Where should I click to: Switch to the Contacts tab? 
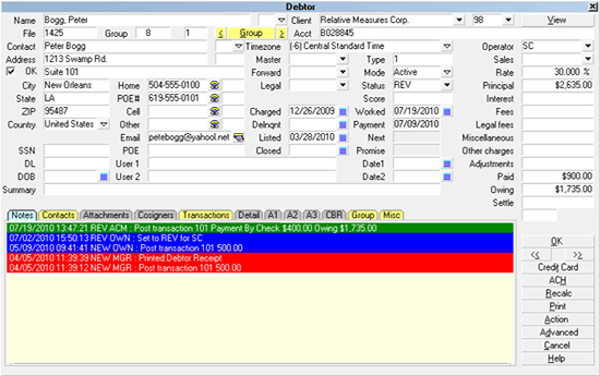tap(58, 215)
